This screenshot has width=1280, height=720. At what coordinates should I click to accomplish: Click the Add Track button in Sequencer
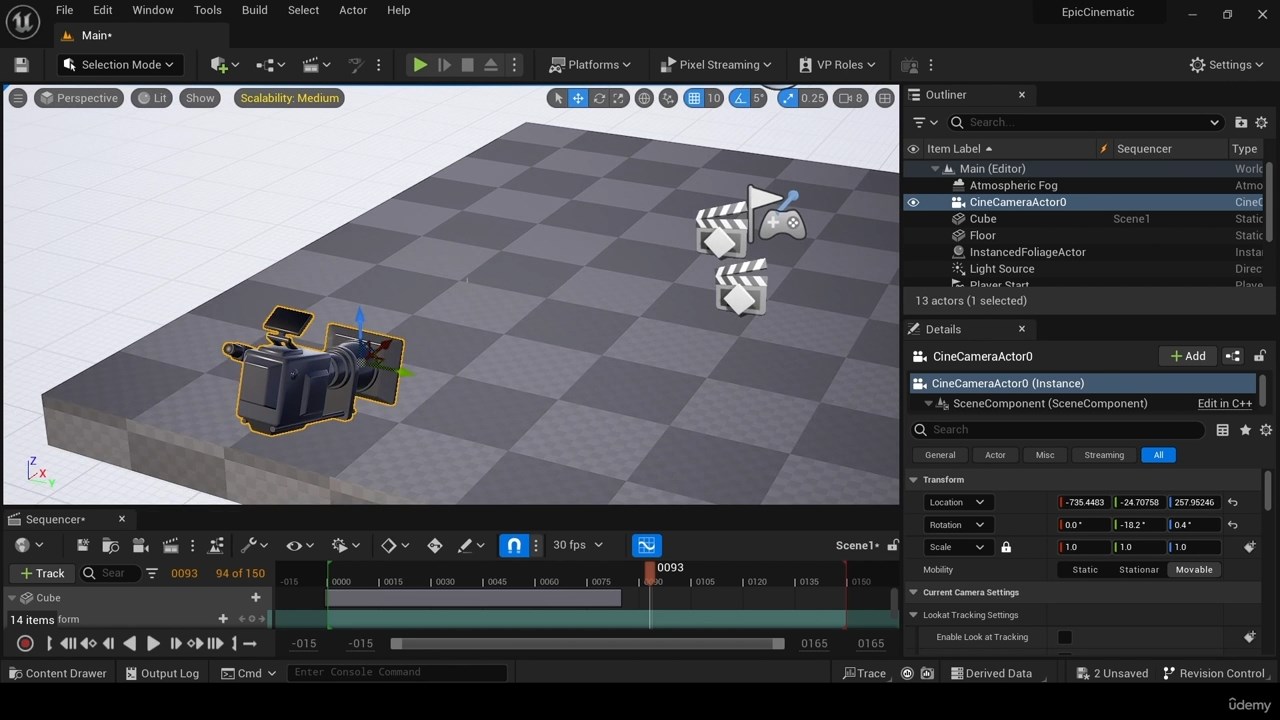coord(42,573)
